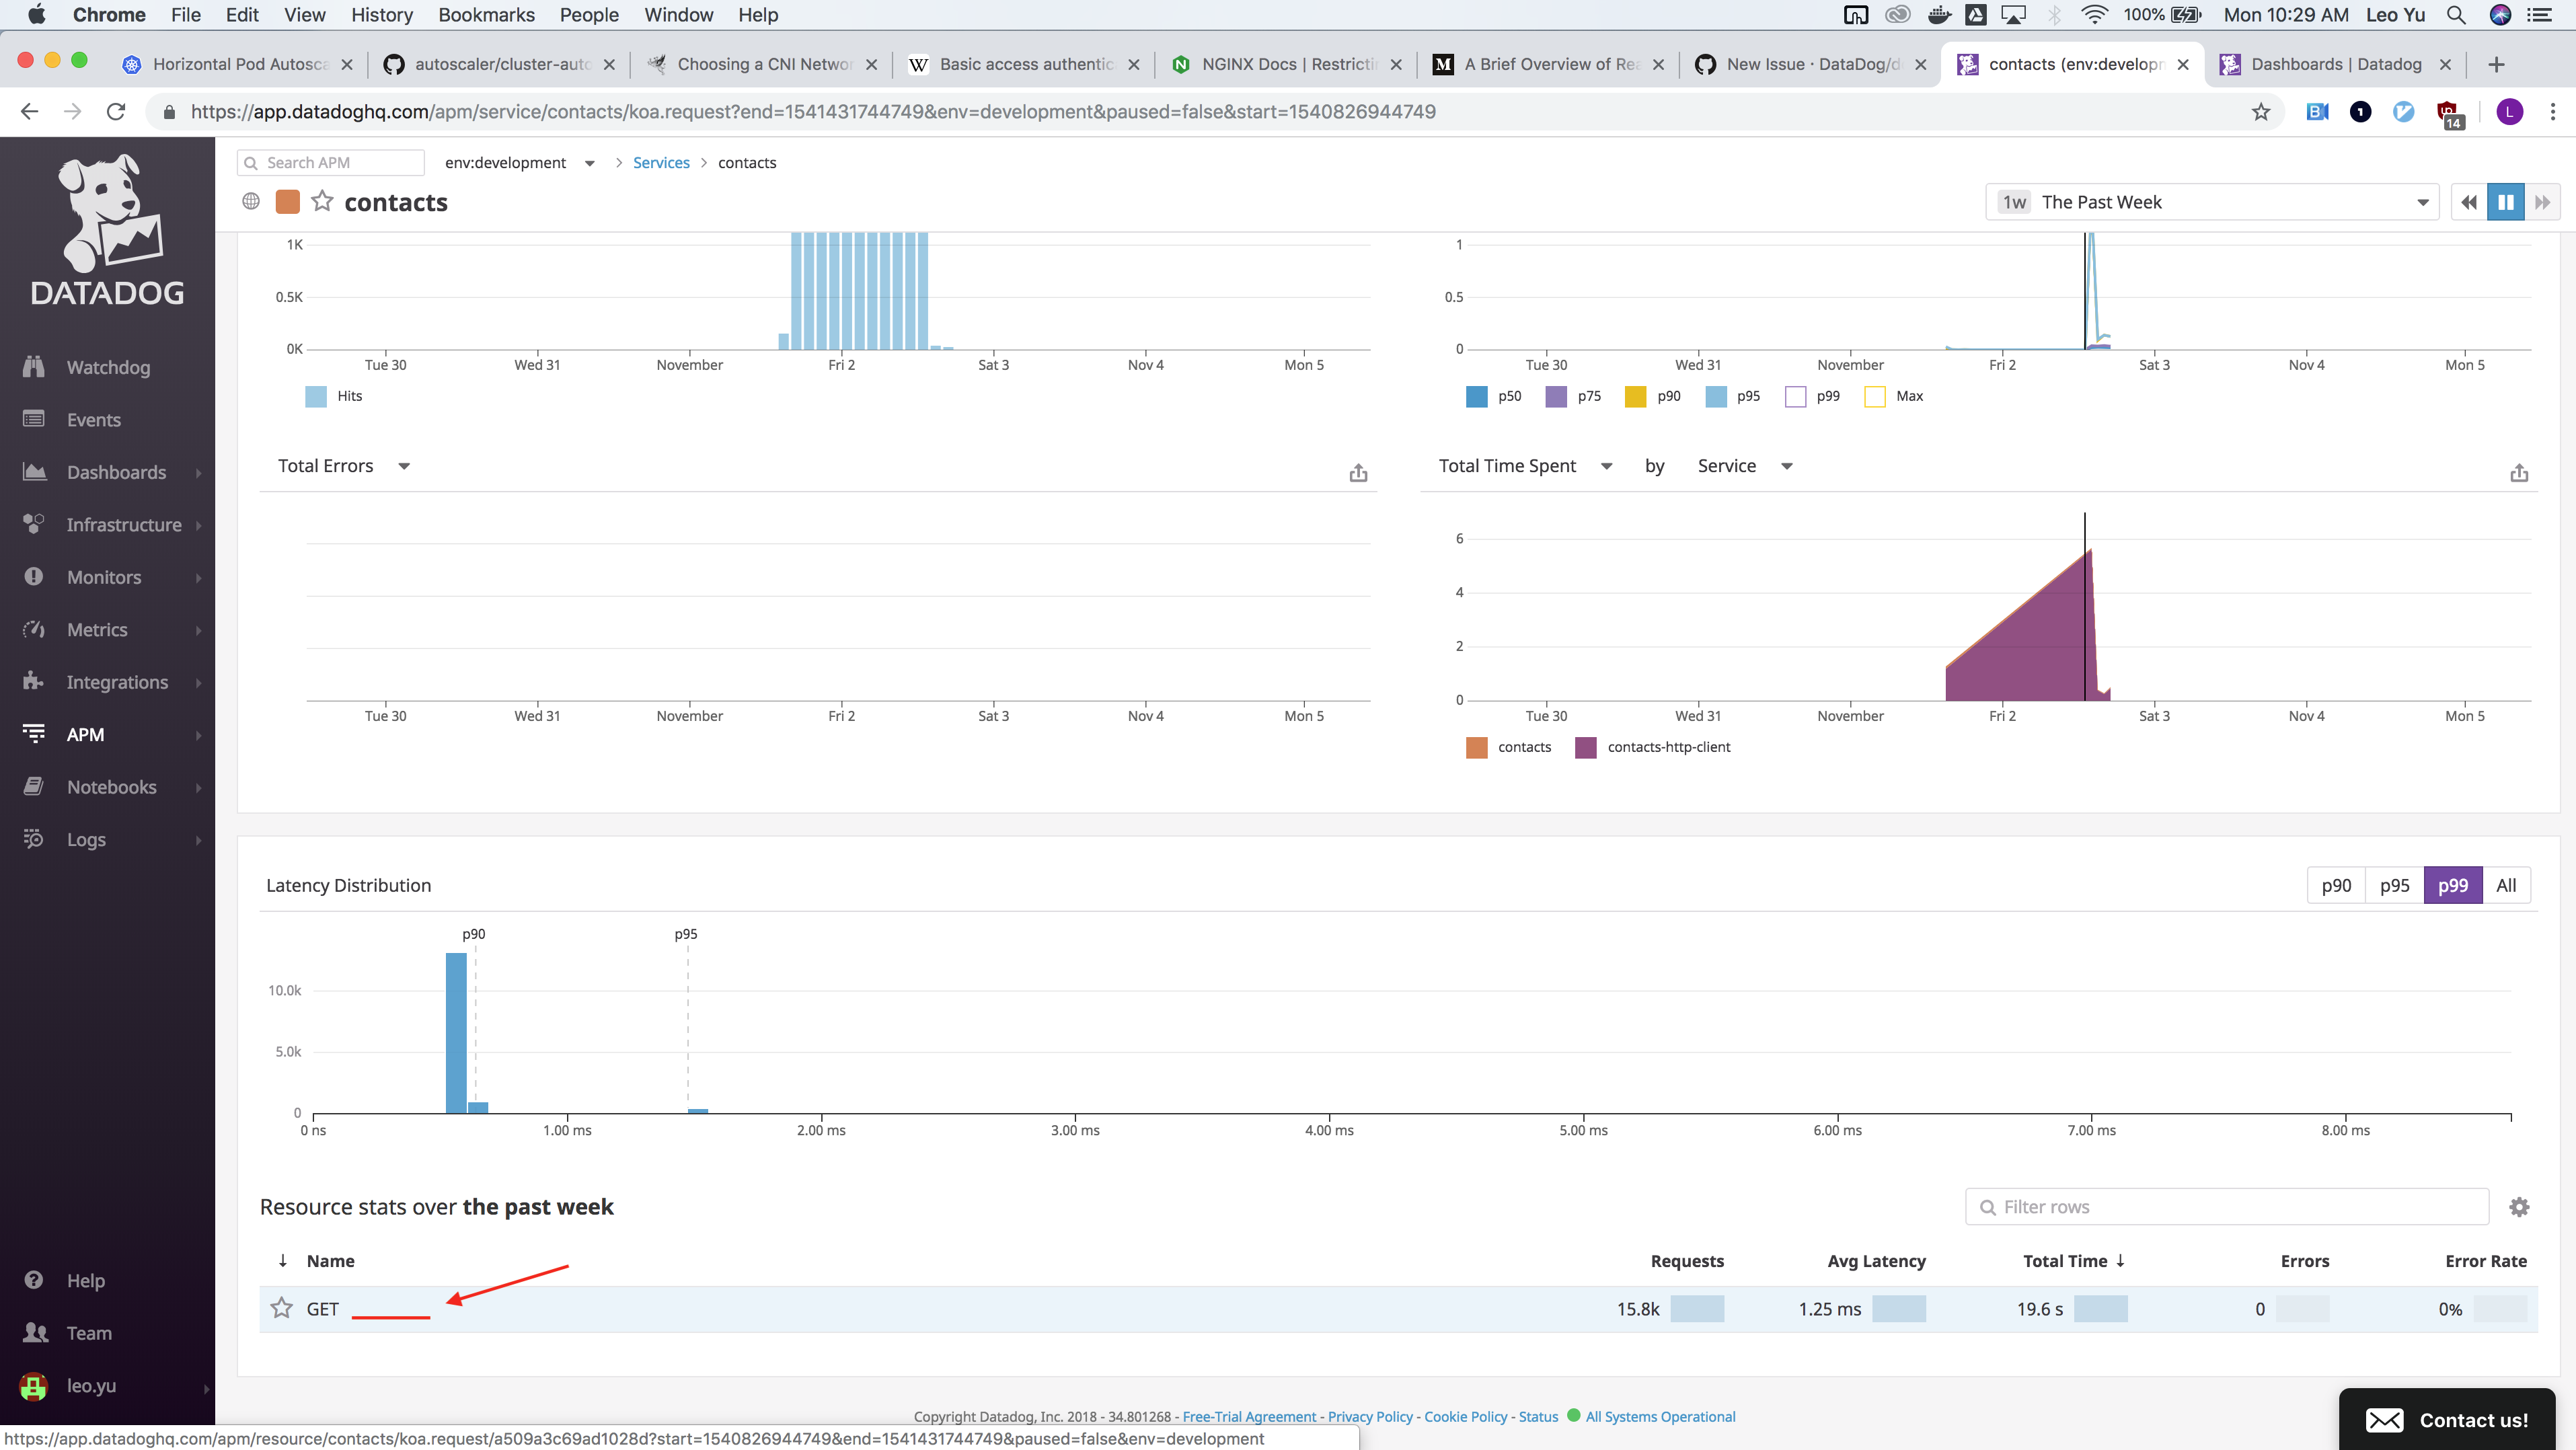This screenshot has width=2576, height=1450.
Task: Click the globe icon next to contacts title
Action: (251, 201)
